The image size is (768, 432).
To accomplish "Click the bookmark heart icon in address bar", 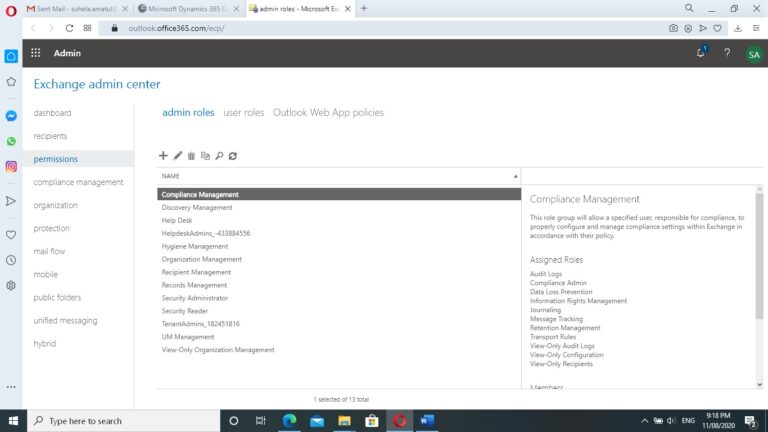I will click(x=718, y=28).
